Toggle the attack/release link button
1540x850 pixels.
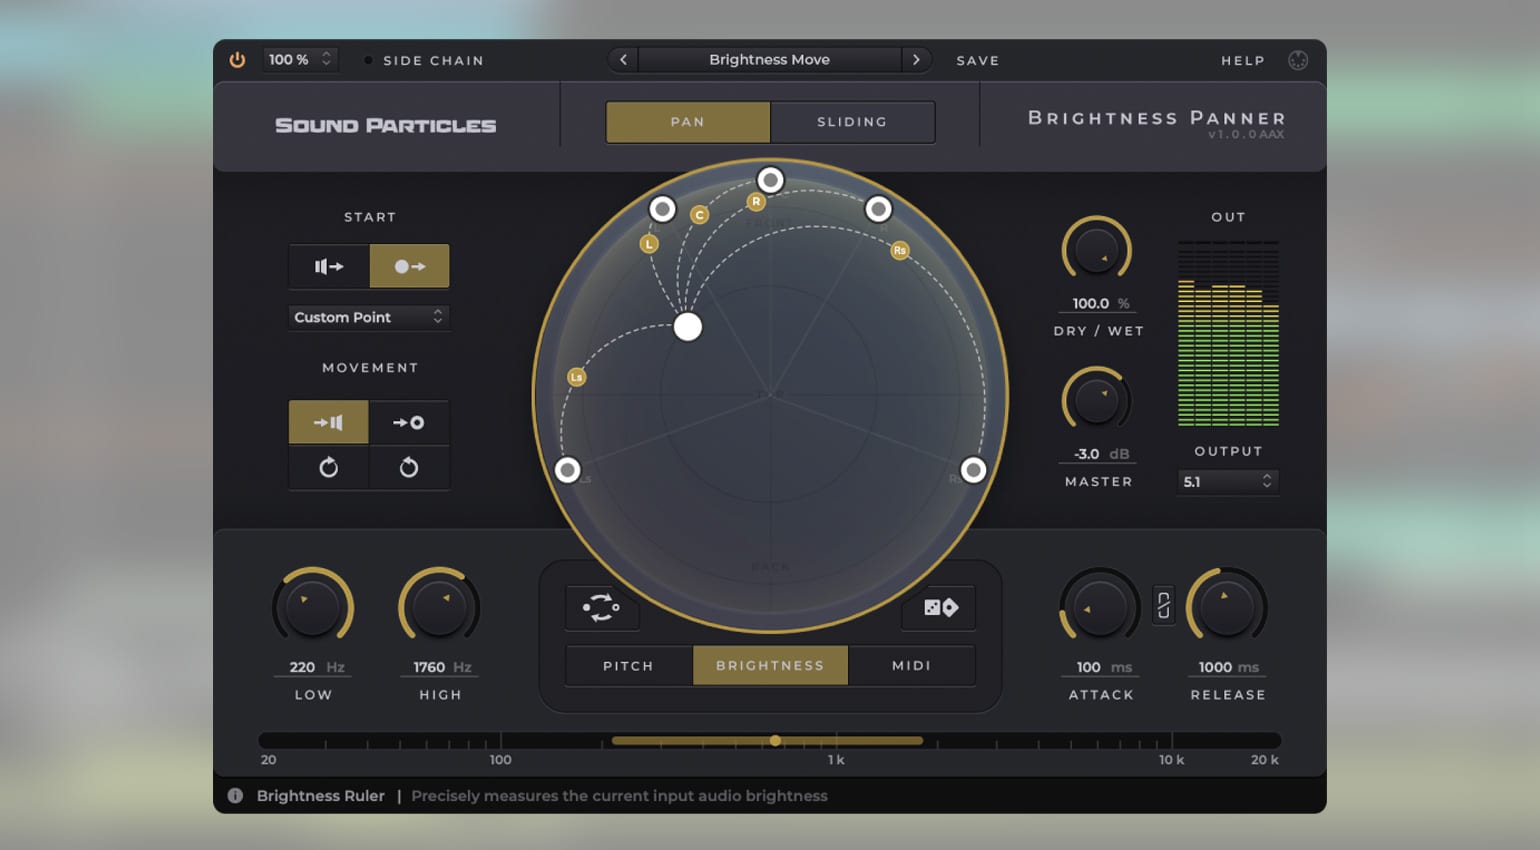point(1163,606)
